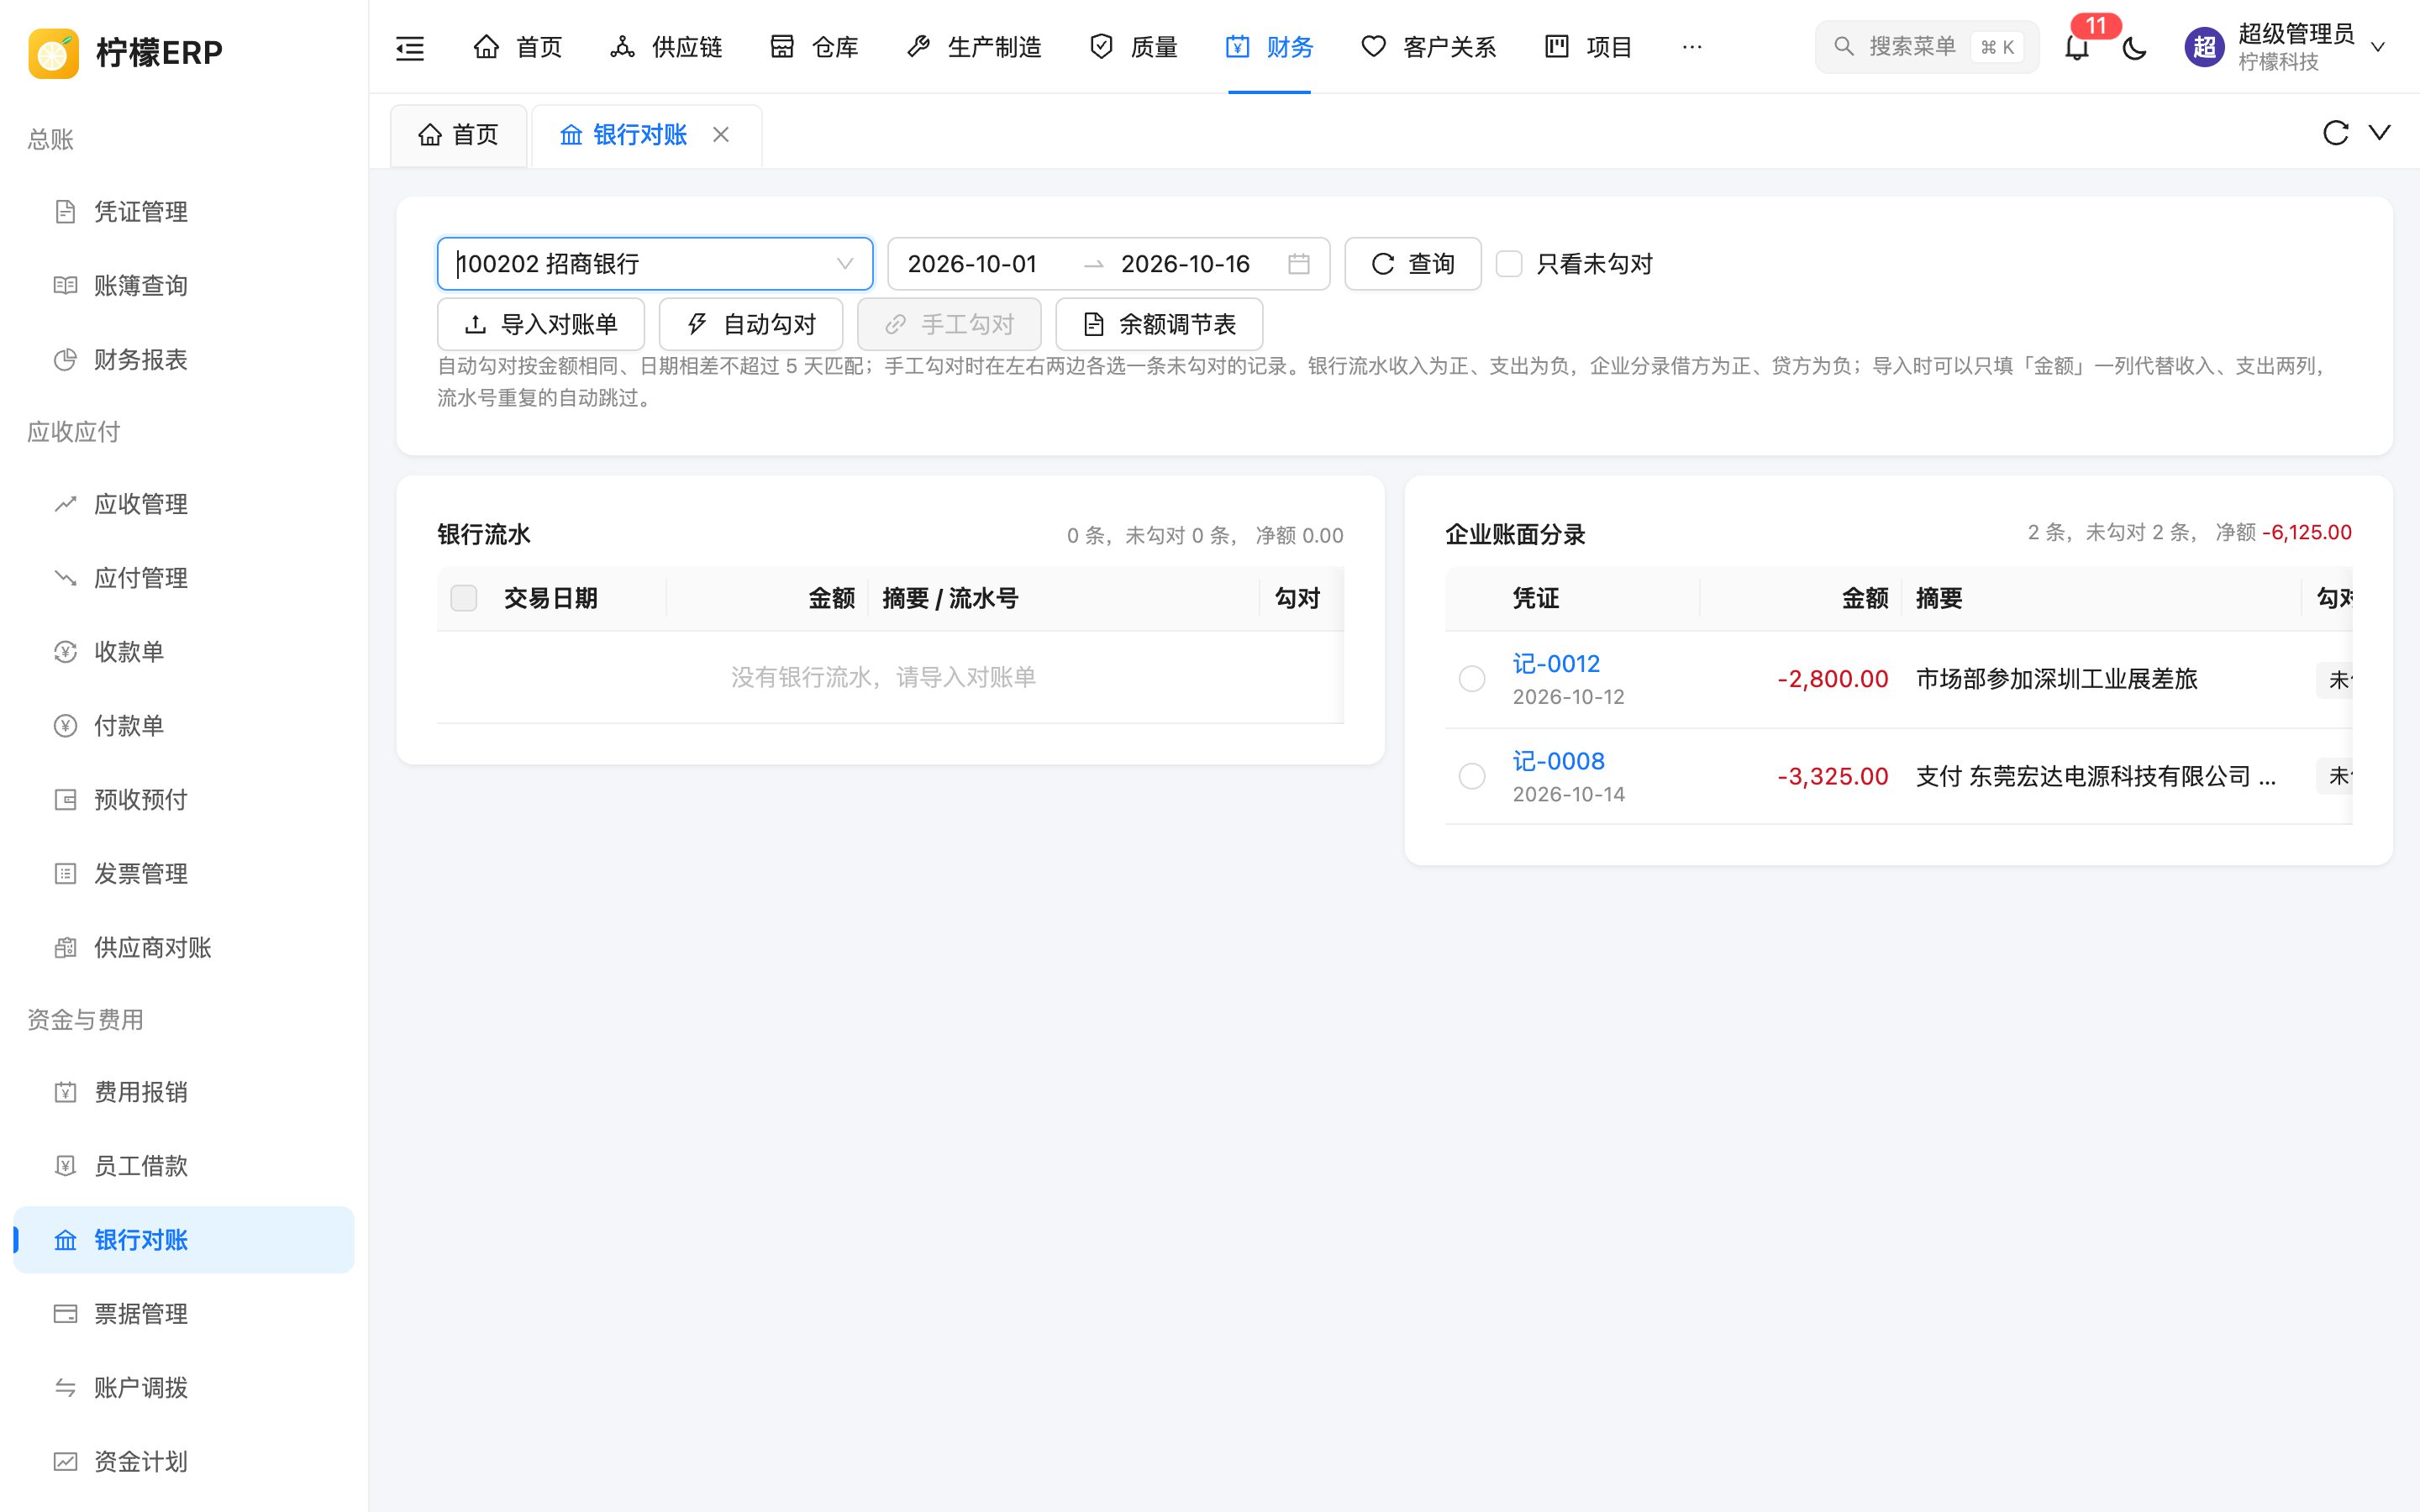Open the more modules ellipsis menu
The height and width of the screenshot is (1512, 2420).
coord(1692,47)
